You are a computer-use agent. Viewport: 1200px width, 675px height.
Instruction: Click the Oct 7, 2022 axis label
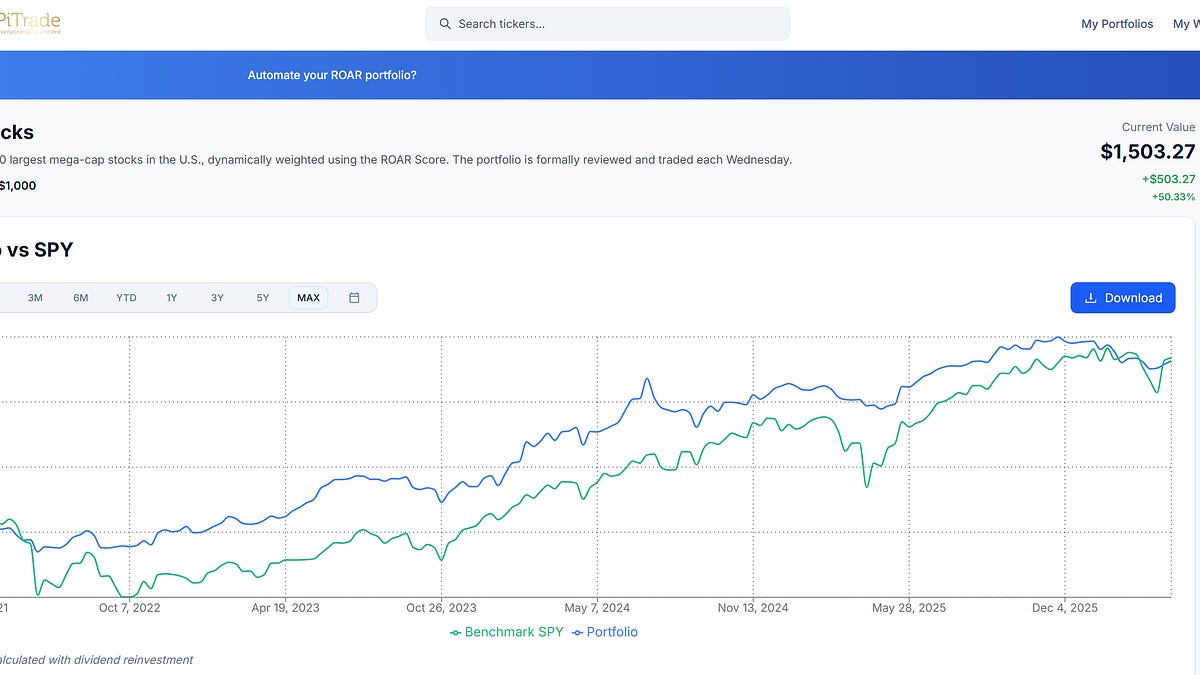tap(130, 607)
